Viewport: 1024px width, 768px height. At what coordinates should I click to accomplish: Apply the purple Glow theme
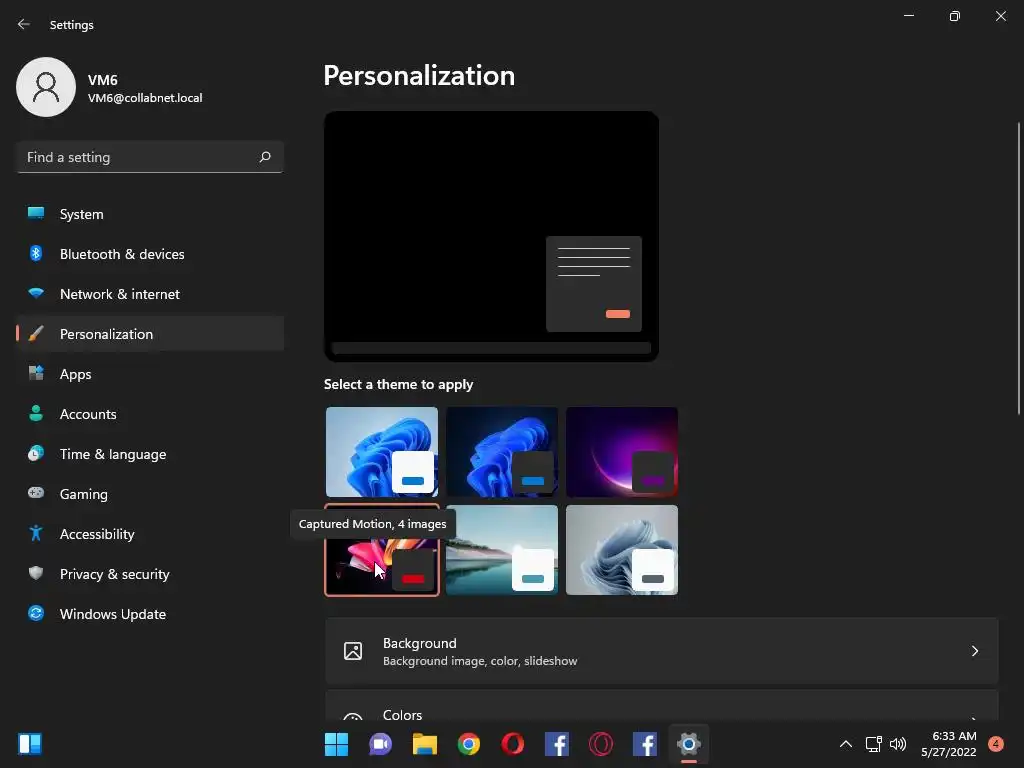pyautogui.click(x=622, y=452)
